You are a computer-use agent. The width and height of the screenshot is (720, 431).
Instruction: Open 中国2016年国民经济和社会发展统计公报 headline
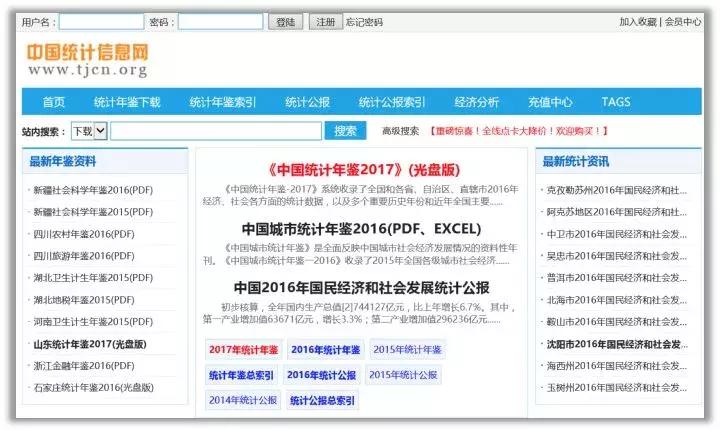tap(361, 288)
